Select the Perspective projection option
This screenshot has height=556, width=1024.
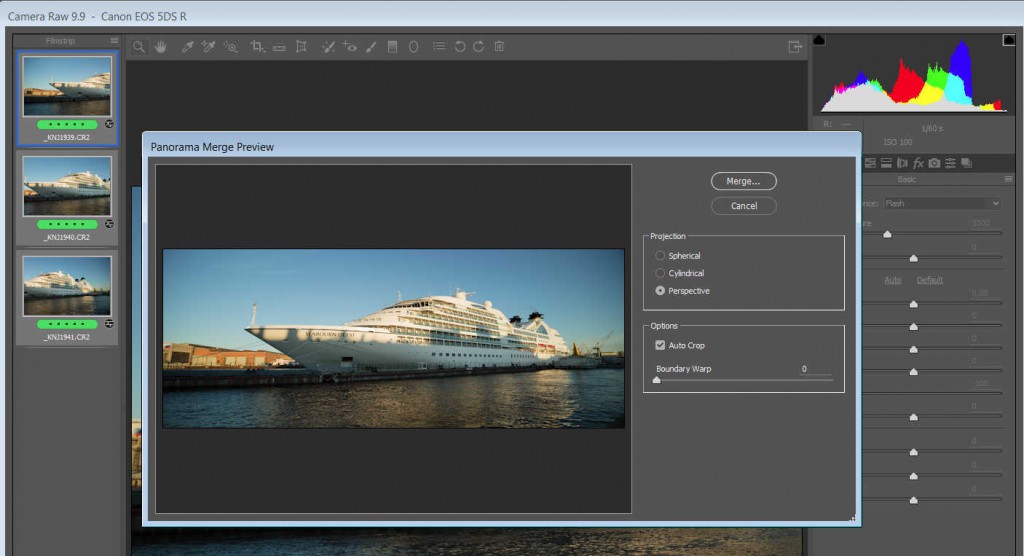point(660,291)
